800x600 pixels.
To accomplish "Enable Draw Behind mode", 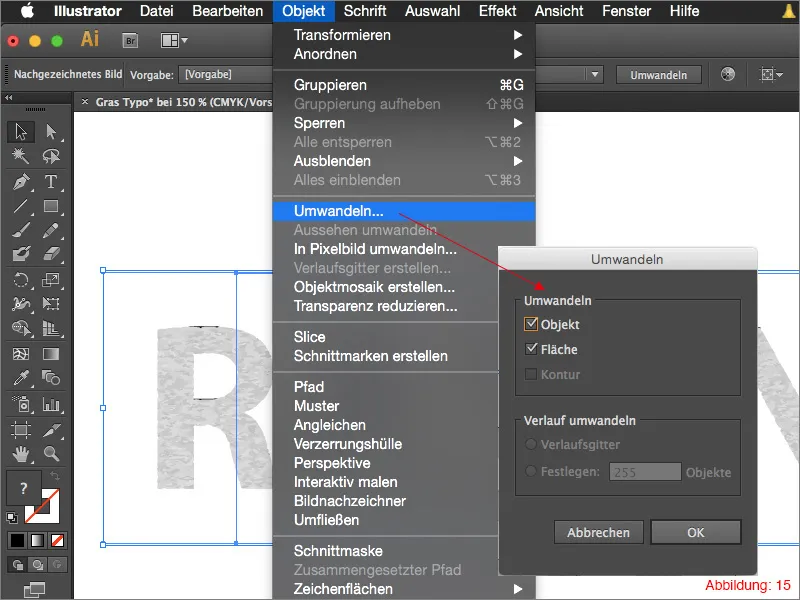I will (x=37, y=564).
